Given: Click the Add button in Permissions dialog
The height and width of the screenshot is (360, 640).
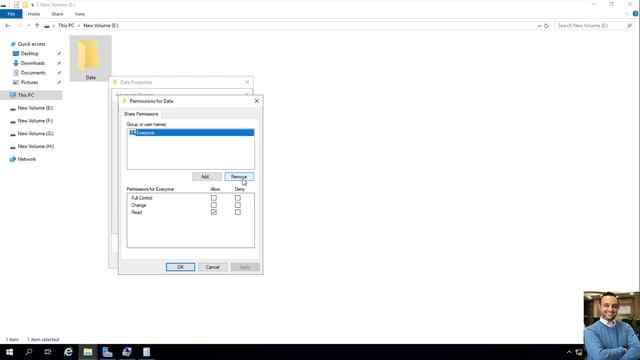Looking at the screenshot, I should coord(207,177).
